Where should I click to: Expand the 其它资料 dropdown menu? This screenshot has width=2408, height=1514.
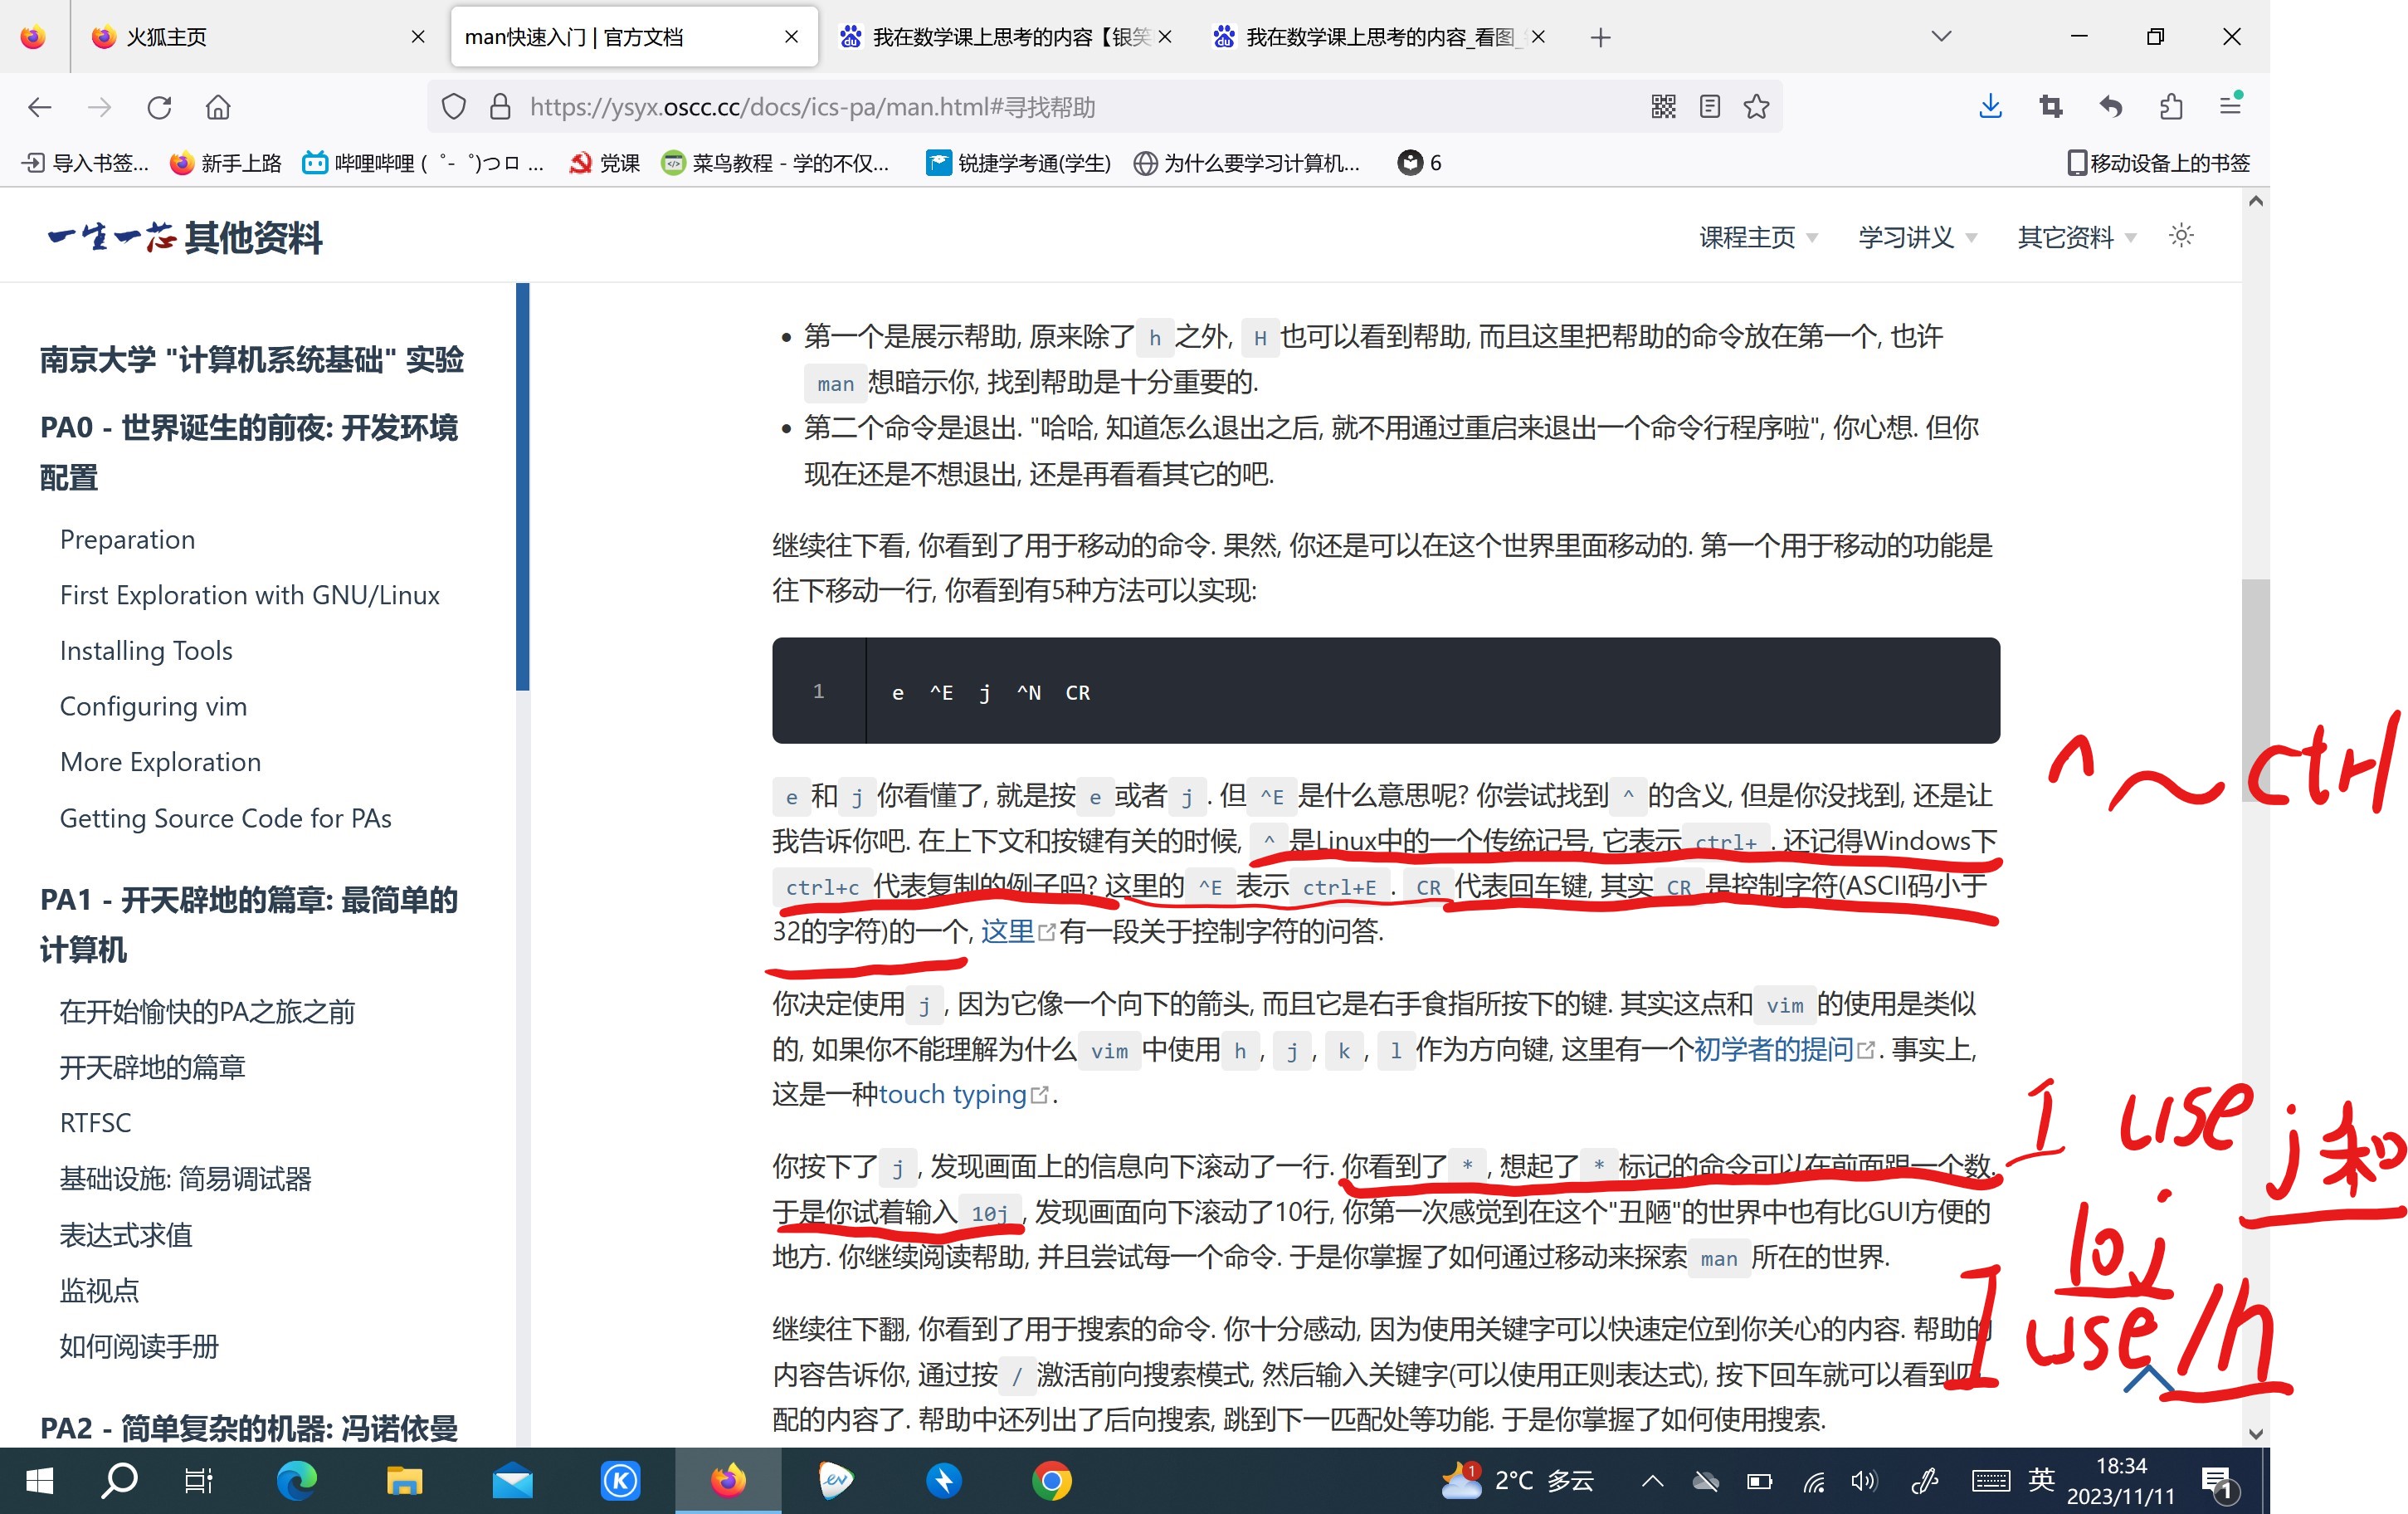tap(2076, 237)
